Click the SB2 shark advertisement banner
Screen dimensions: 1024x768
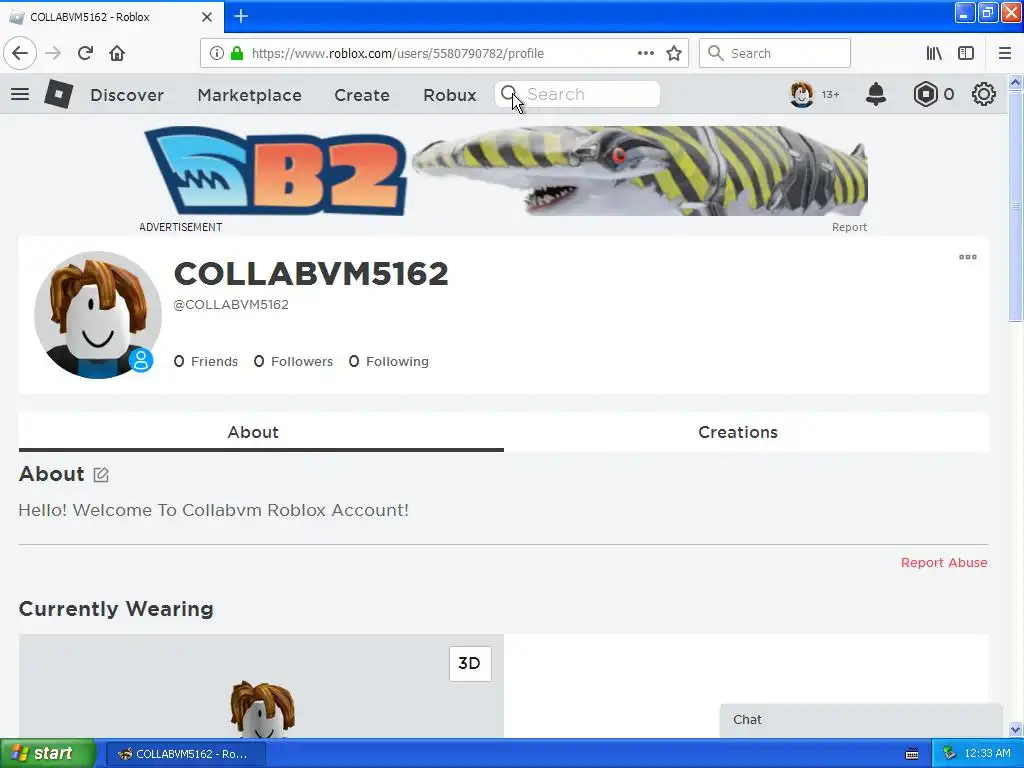coord(505,171)
